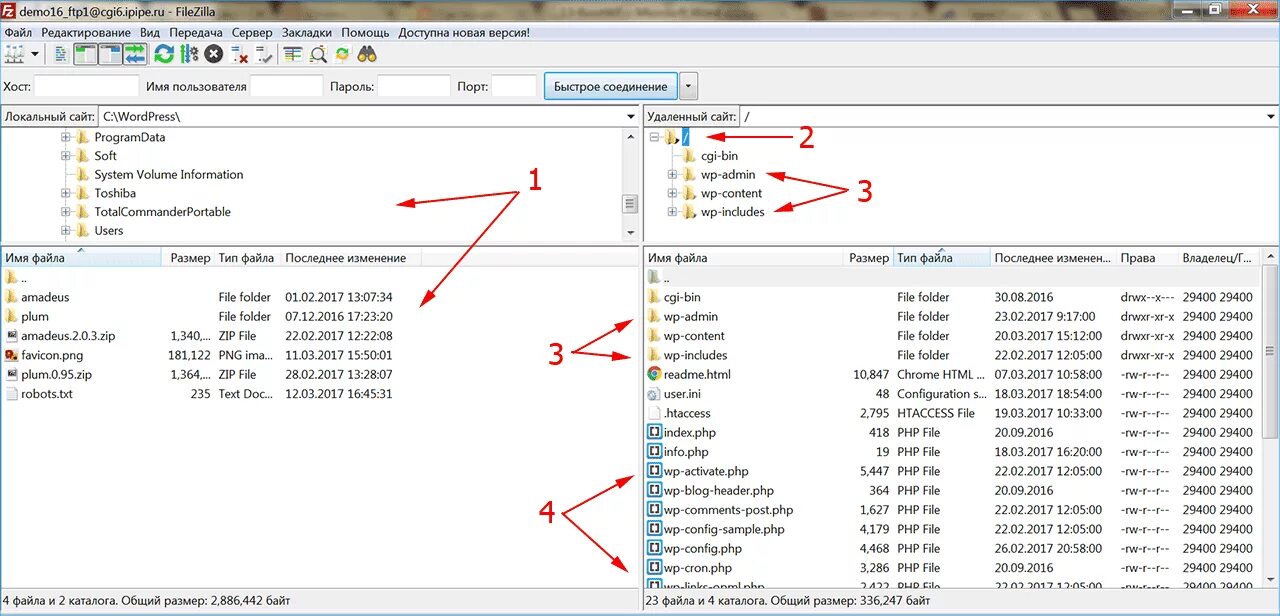The width and height of the screenshot is (1280, 616).
Task: Open quick connect history dropdown arrow
Action: (x=688, y=86)
